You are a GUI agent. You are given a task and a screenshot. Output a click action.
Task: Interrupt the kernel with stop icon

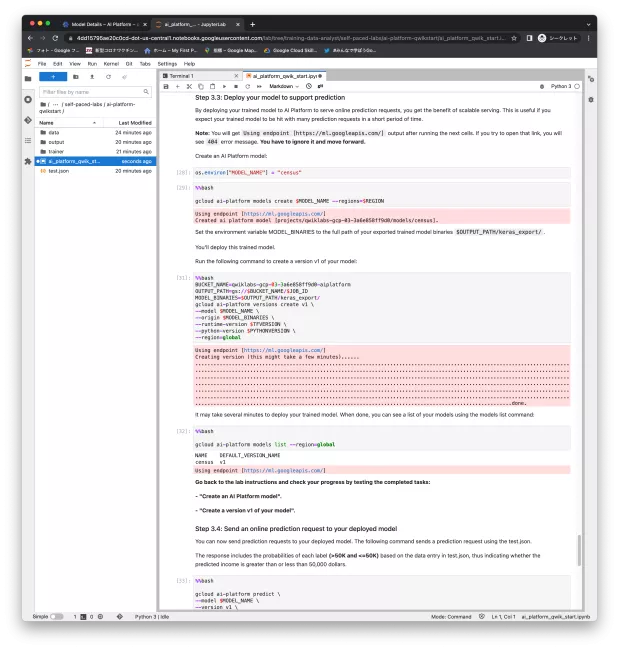tap(236, 86)
